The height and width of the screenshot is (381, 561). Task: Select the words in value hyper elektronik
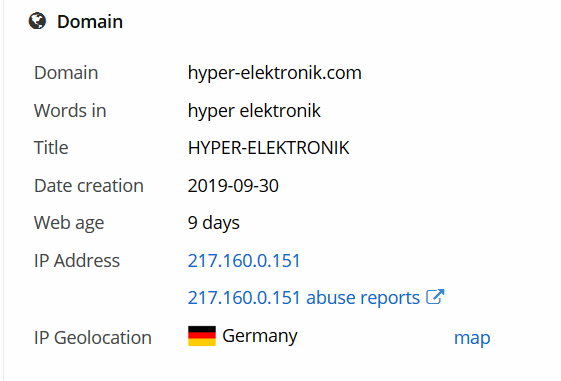pyautogui.click(x=254, y=111)
